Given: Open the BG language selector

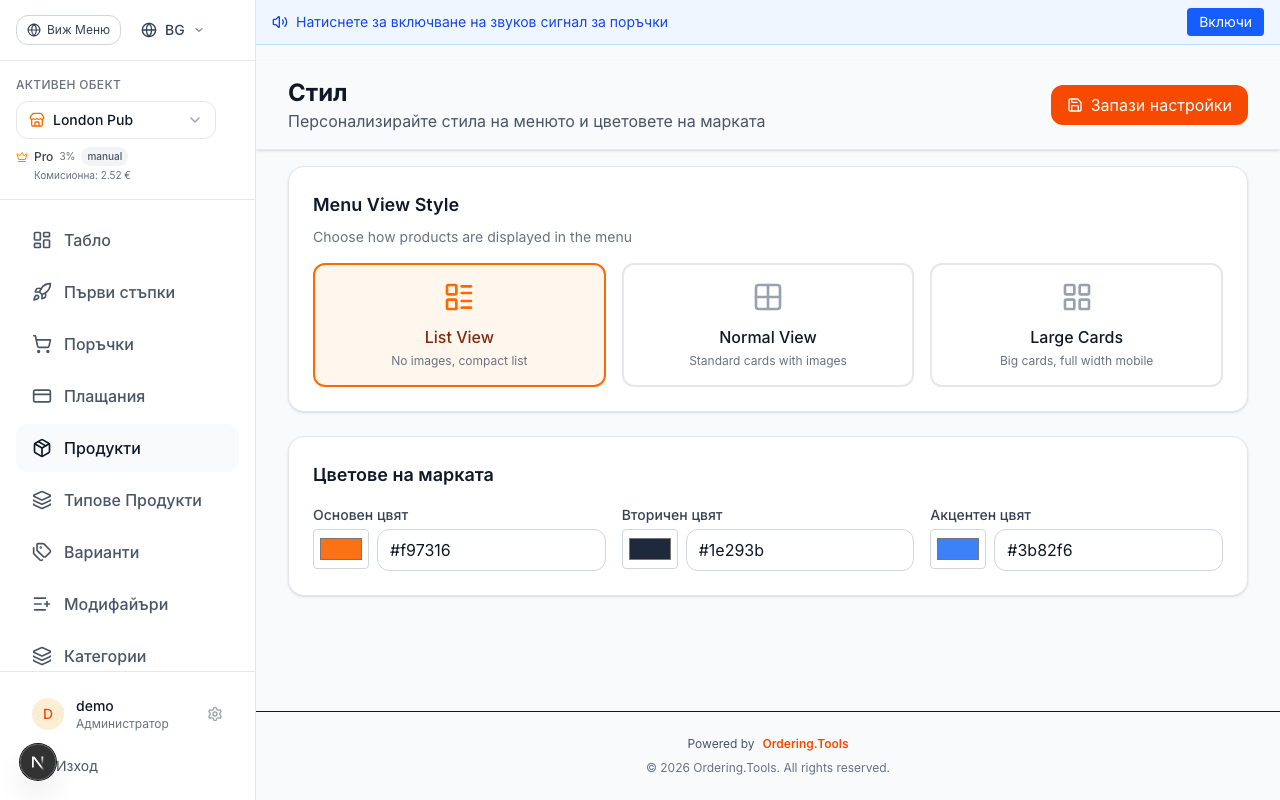Looking at the screenshot, I should [173, 30].
